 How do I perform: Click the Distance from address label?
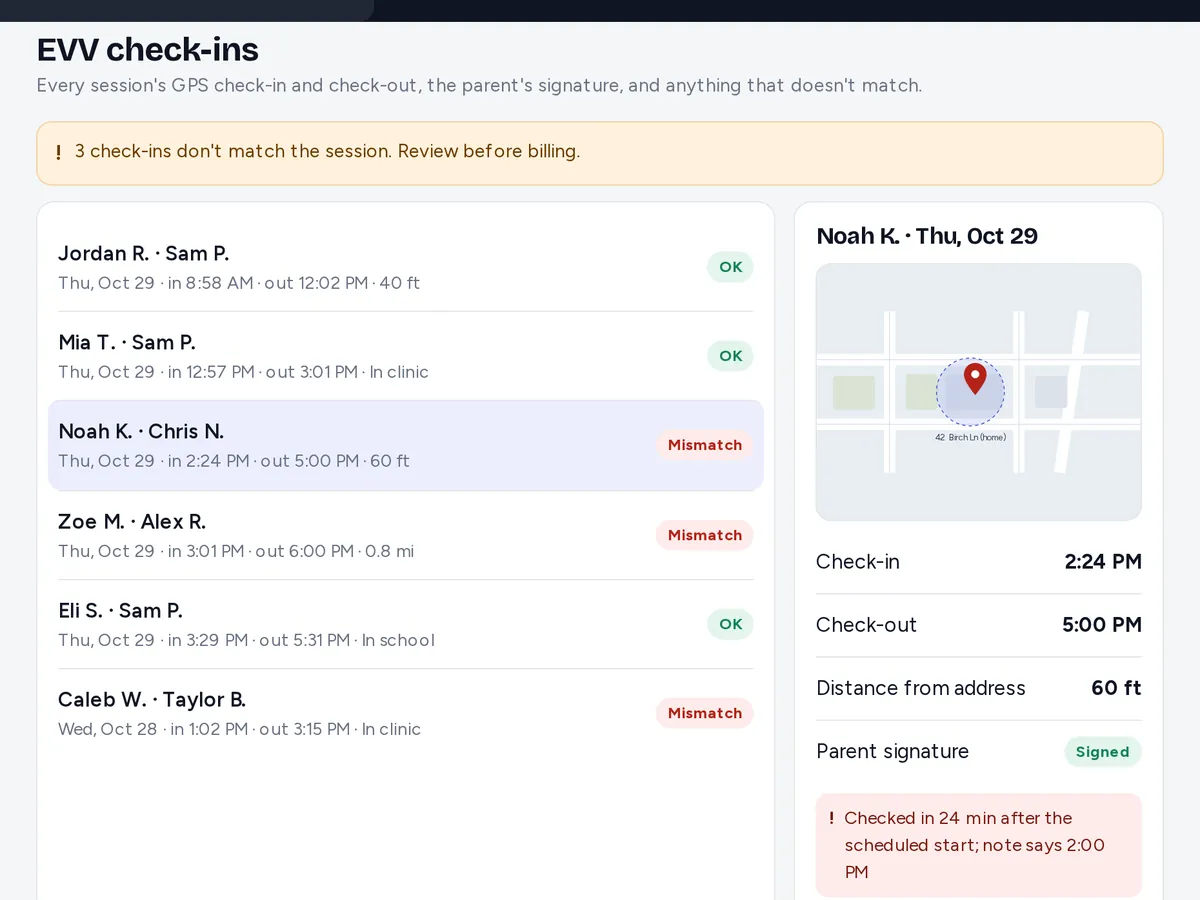coord(921,688)
